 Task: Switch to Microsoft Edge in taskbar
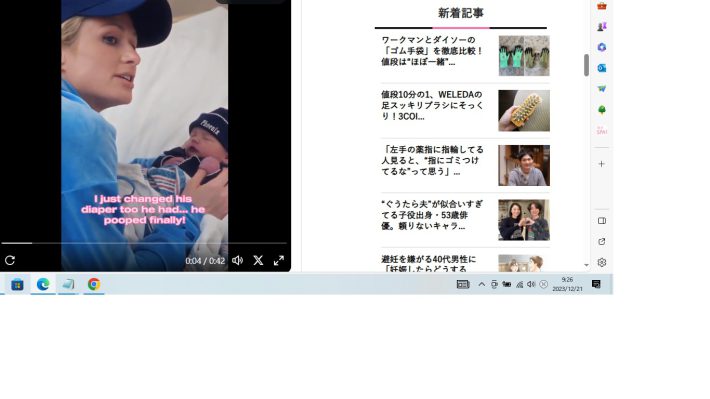(43, 284)
